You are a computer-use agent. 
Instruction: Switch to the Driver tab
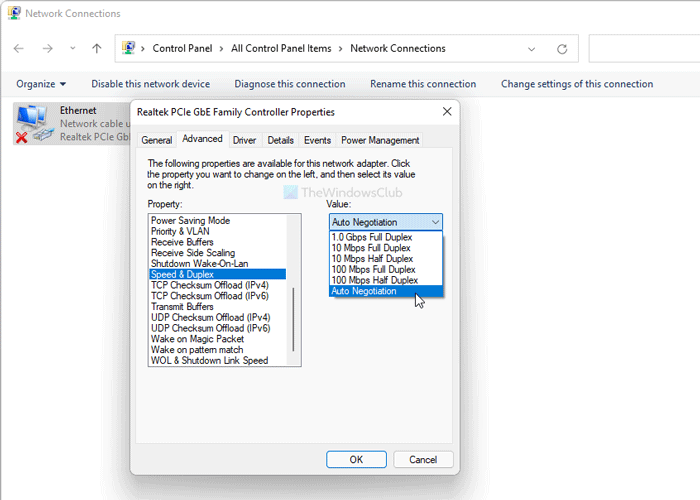tap(244, 140)
